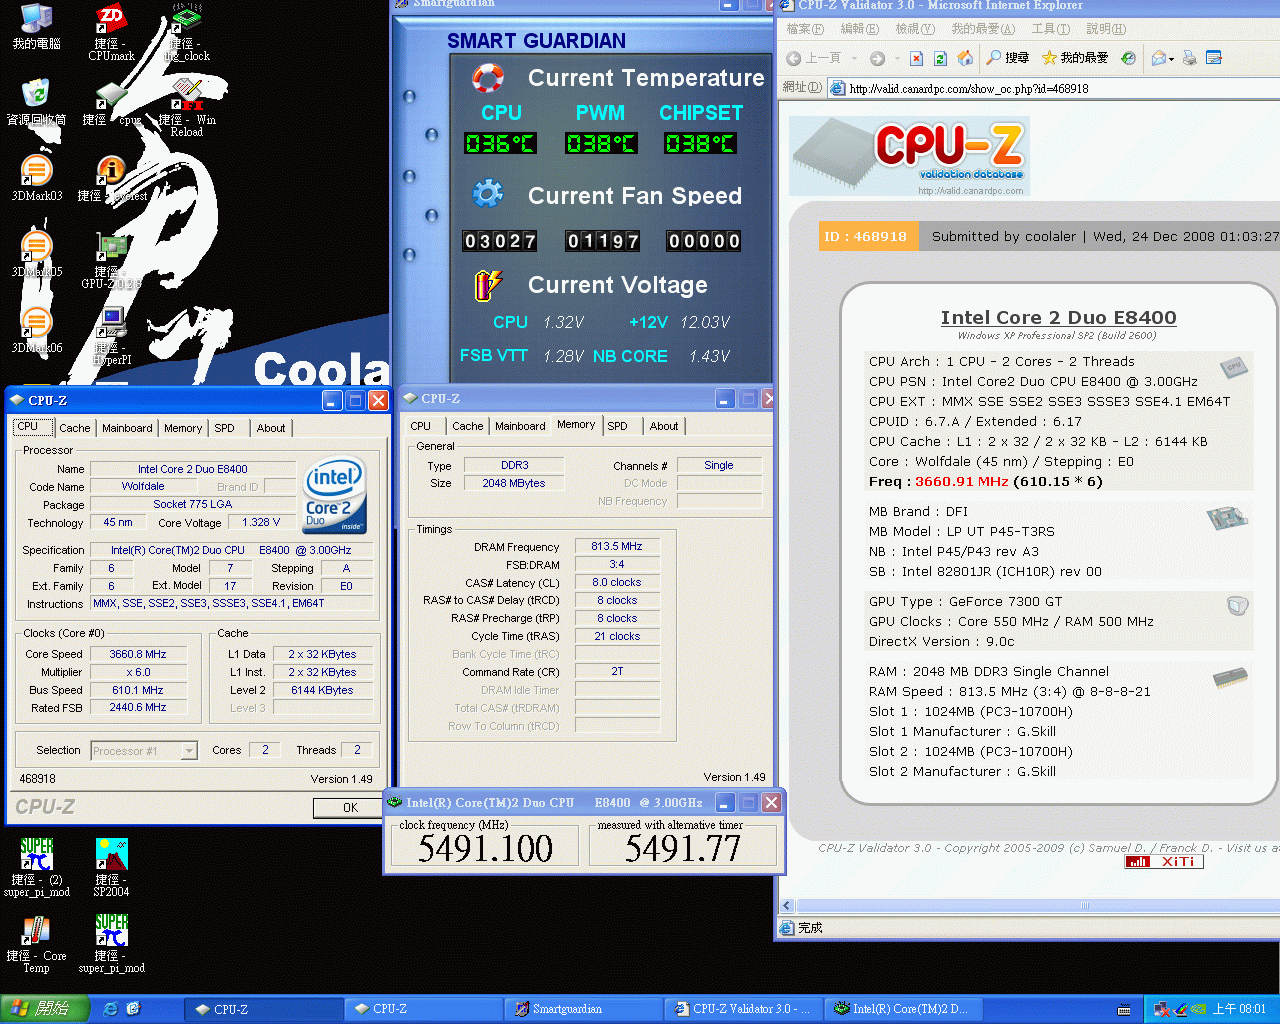Open the Back button history dropdown arrow

pyautogui.click(x=853, y=59)
